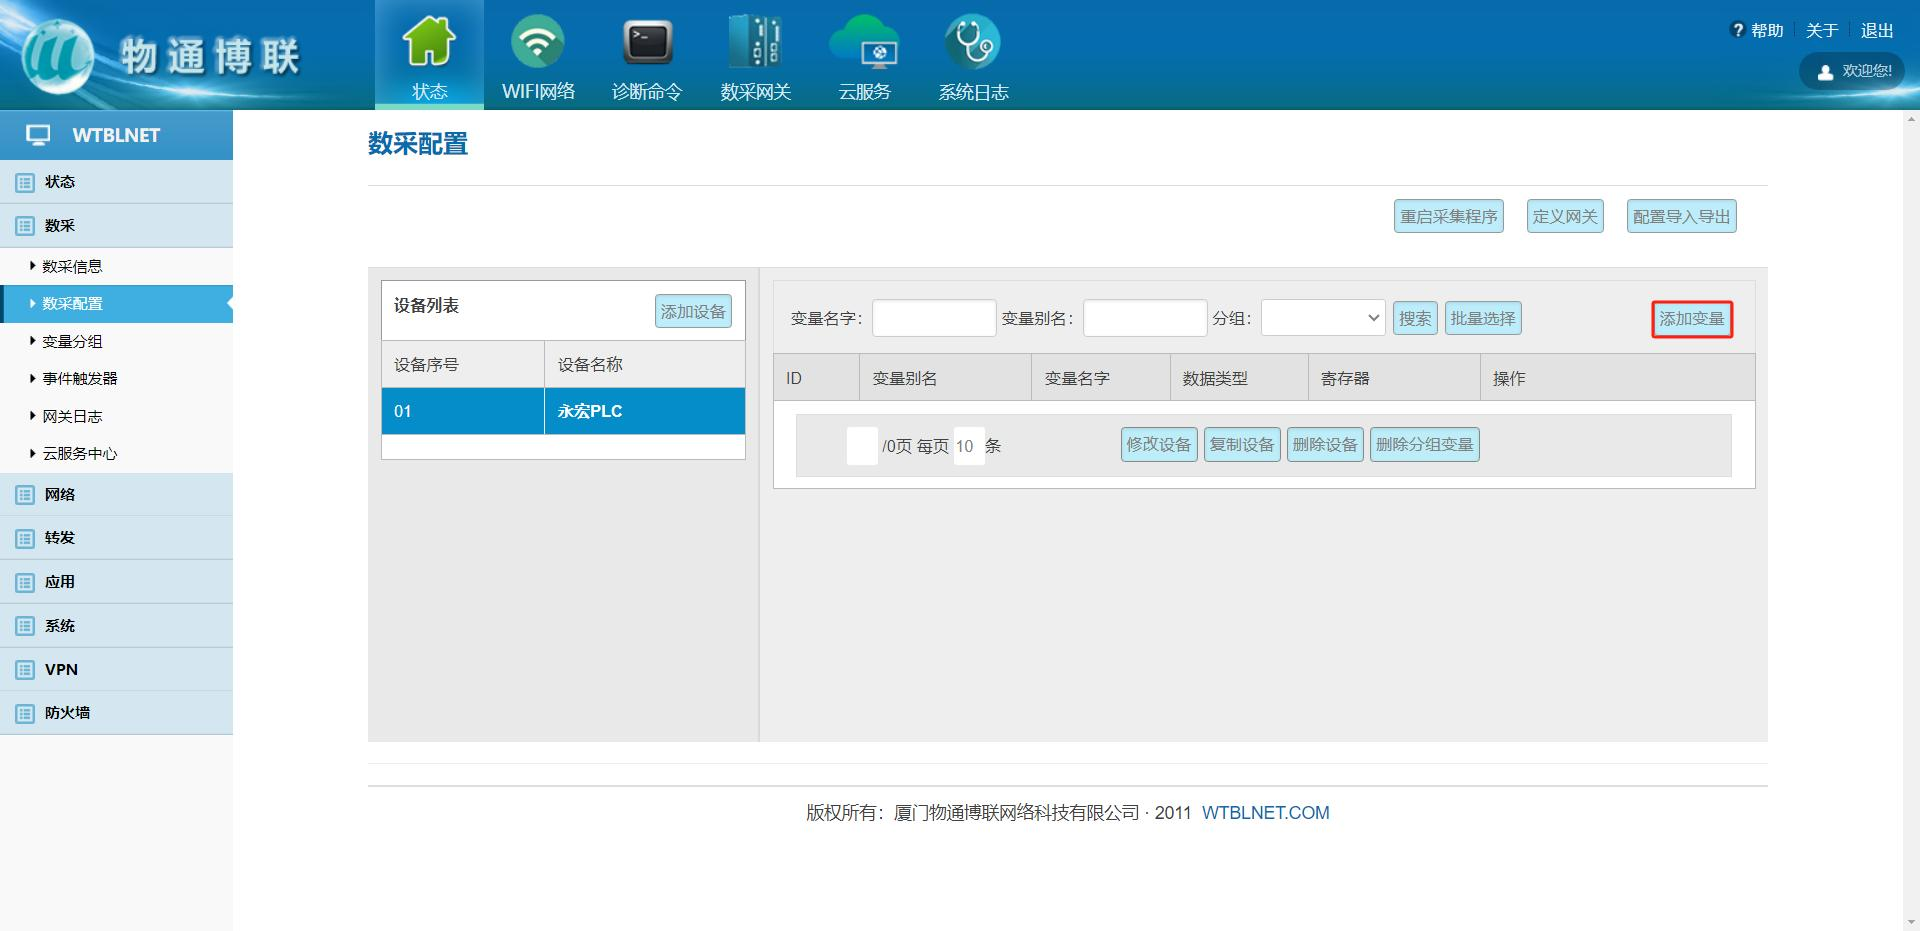Click the 添加变量 button
The image size is (1920, 931).
point(1691,319)
